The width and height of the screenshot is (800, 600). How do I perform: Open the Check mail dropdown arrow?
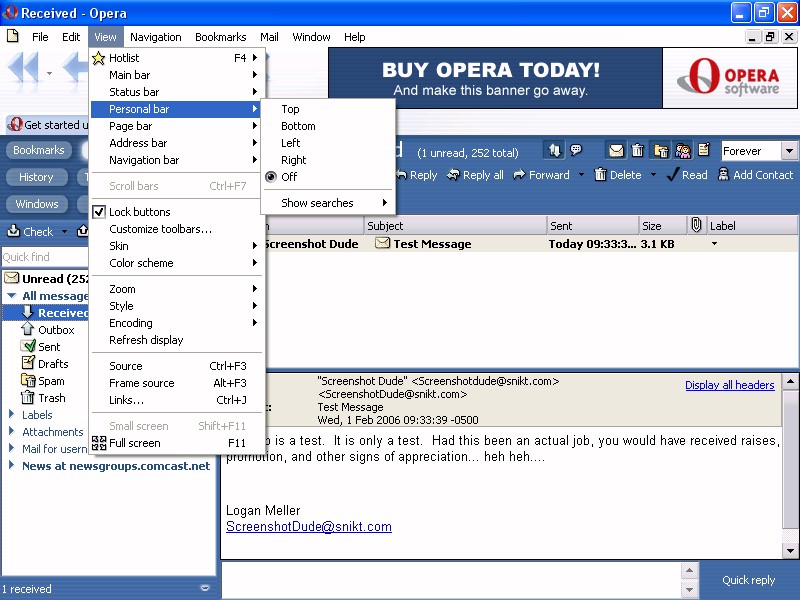64,232
